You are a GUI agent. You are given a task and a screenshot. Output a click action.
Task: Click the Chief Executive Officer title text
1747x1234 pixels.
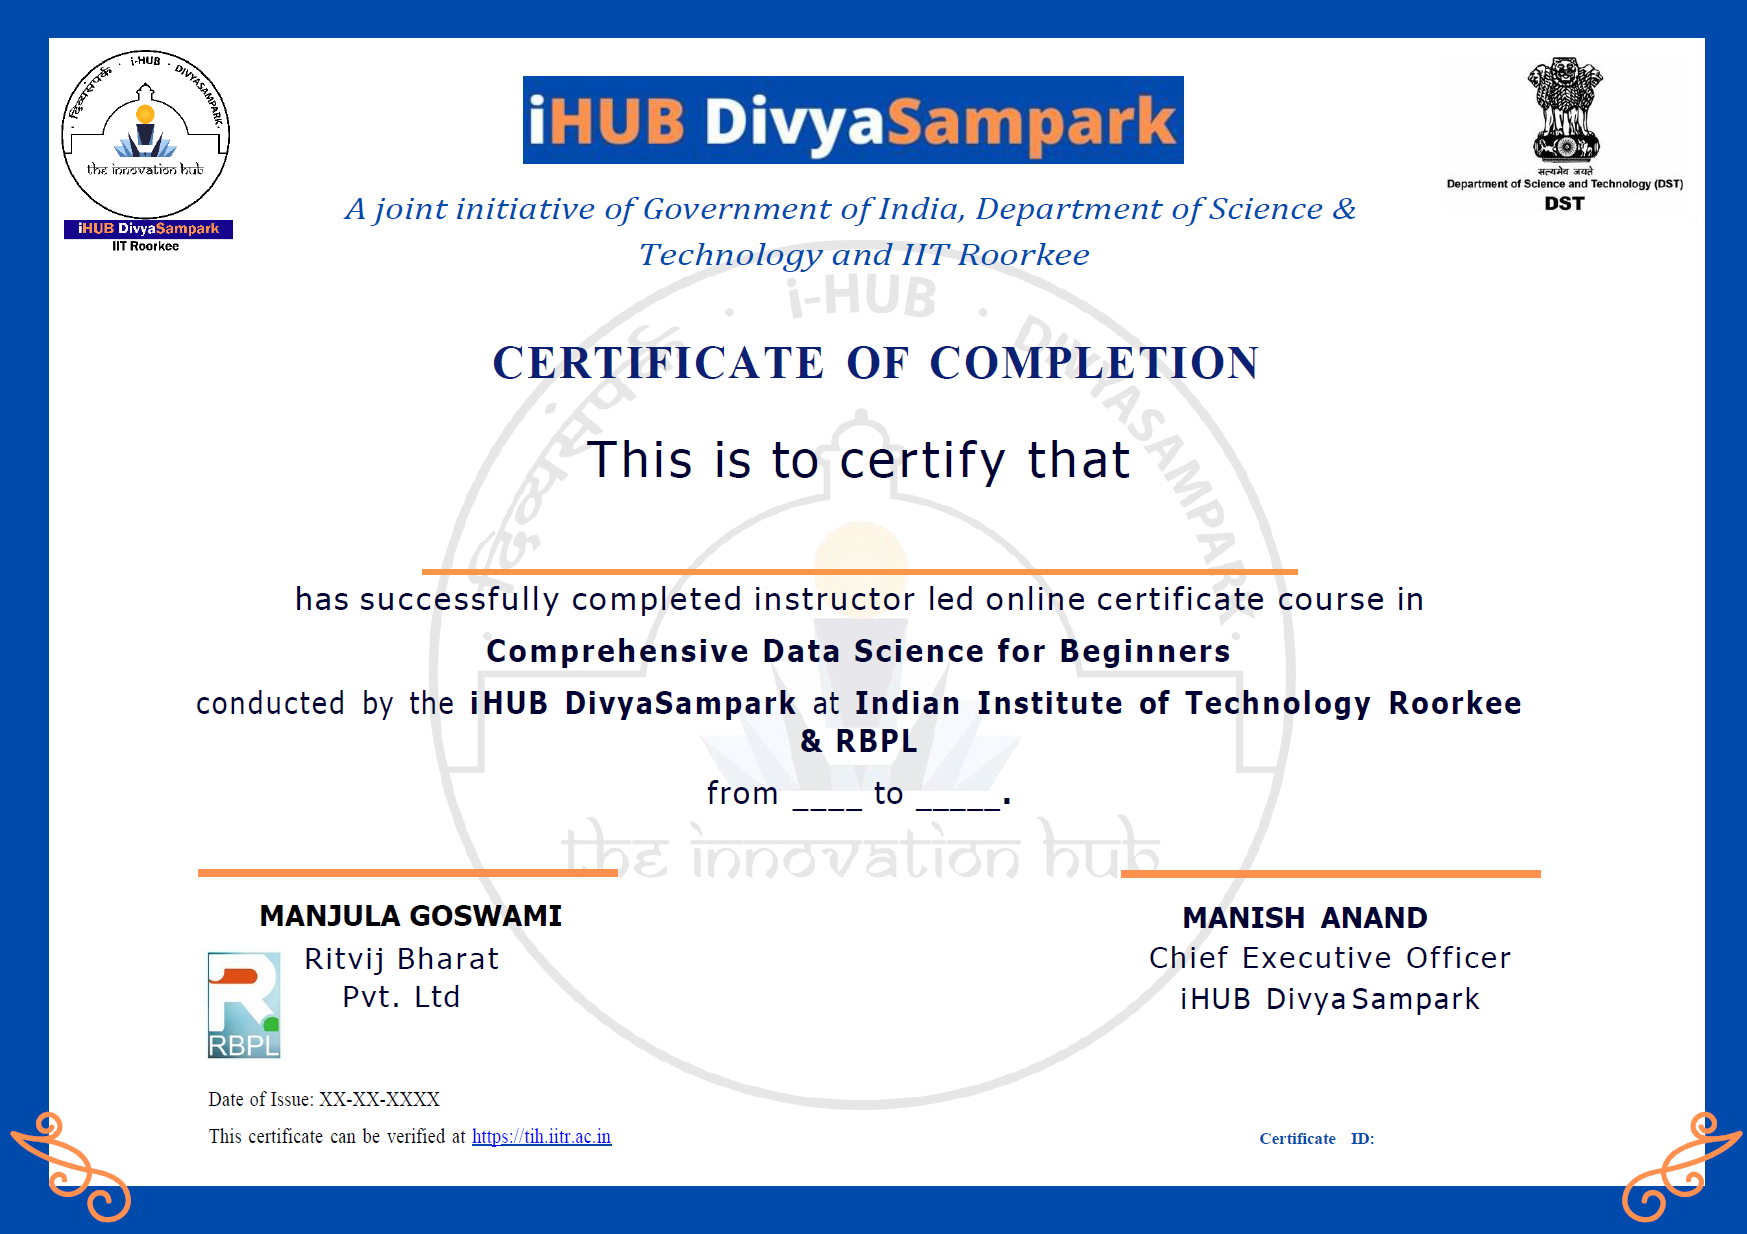[x=1329, y=958]
